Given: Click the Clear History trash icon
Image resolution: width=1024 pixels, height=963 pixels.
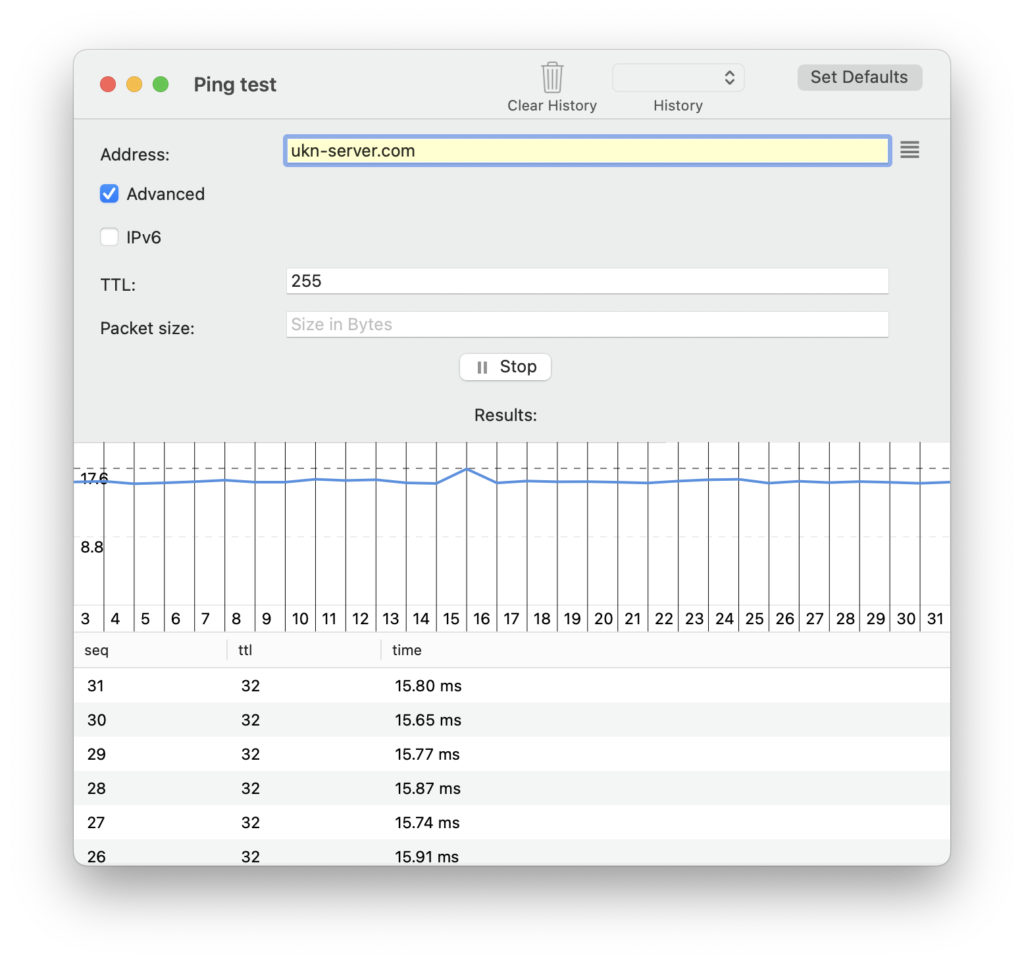Looking at the screenshot, I should [552, 77].
